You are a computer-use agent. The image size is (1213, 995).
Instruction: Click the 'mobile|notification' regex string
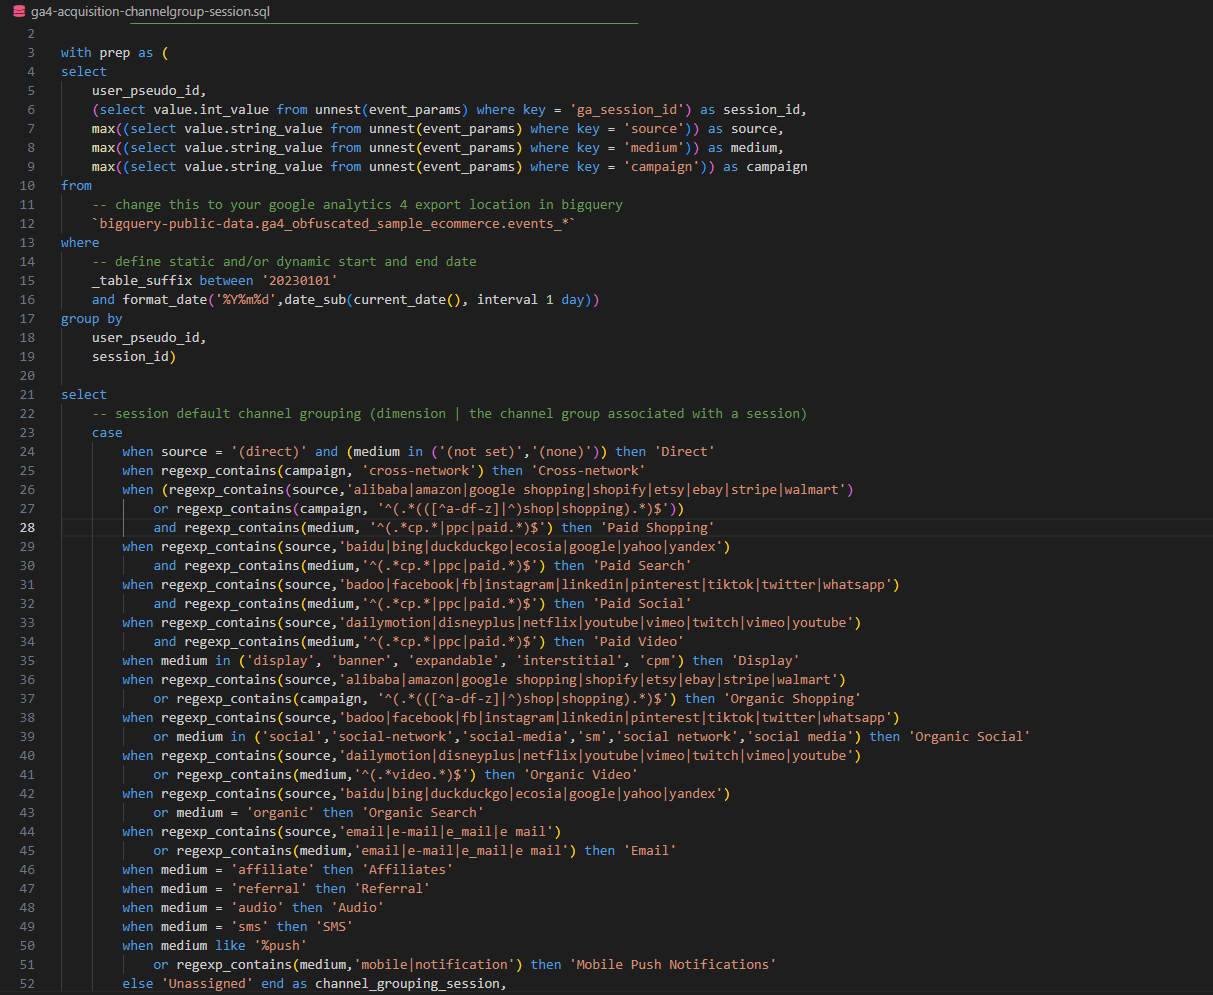pyautogui.click(x=434, y=964)
